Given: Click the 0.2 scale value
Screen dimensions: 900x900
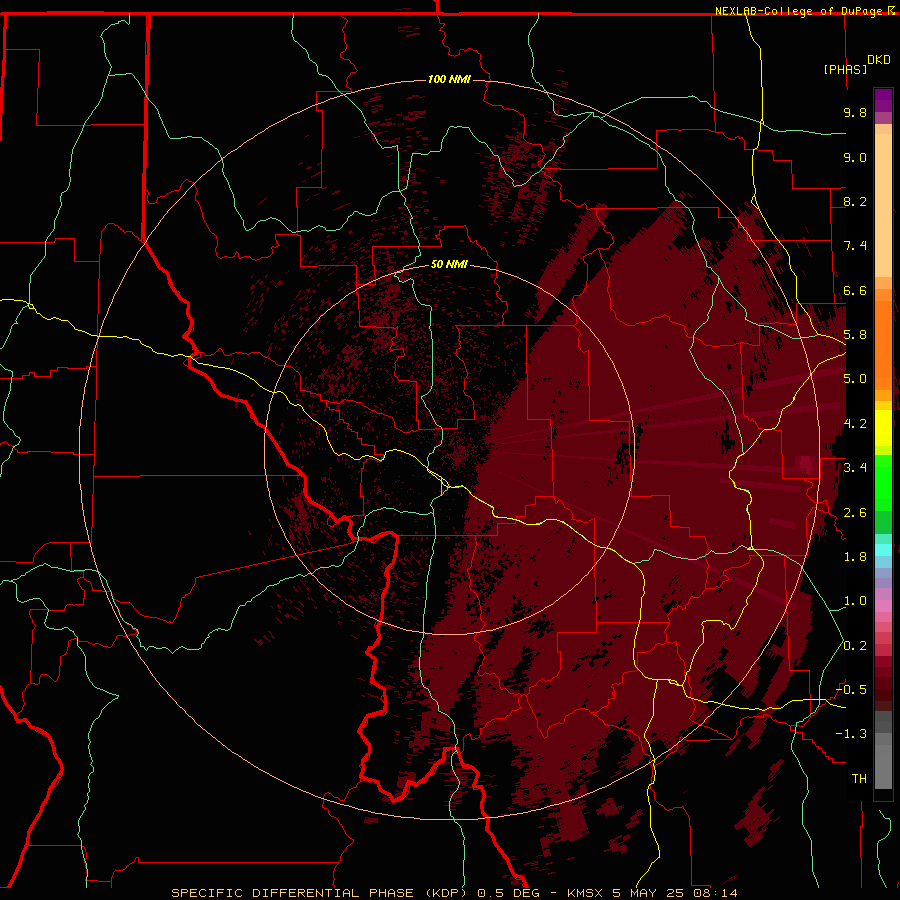Looking at the screenshot, I should pyautogui.click(x=855, y=646).
